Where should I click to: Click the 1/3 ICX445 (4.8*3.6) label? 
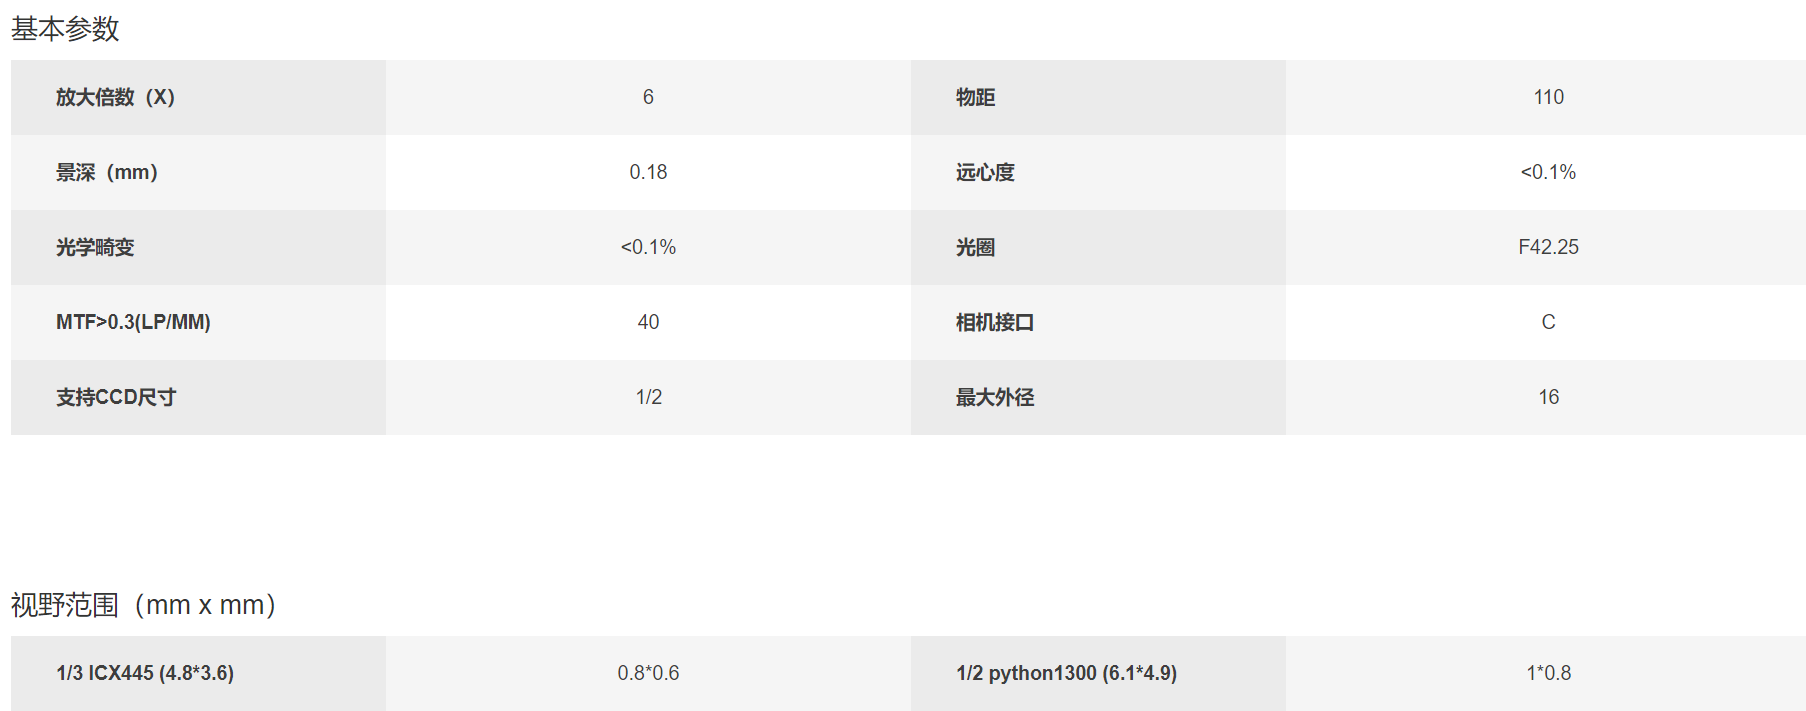145,673
